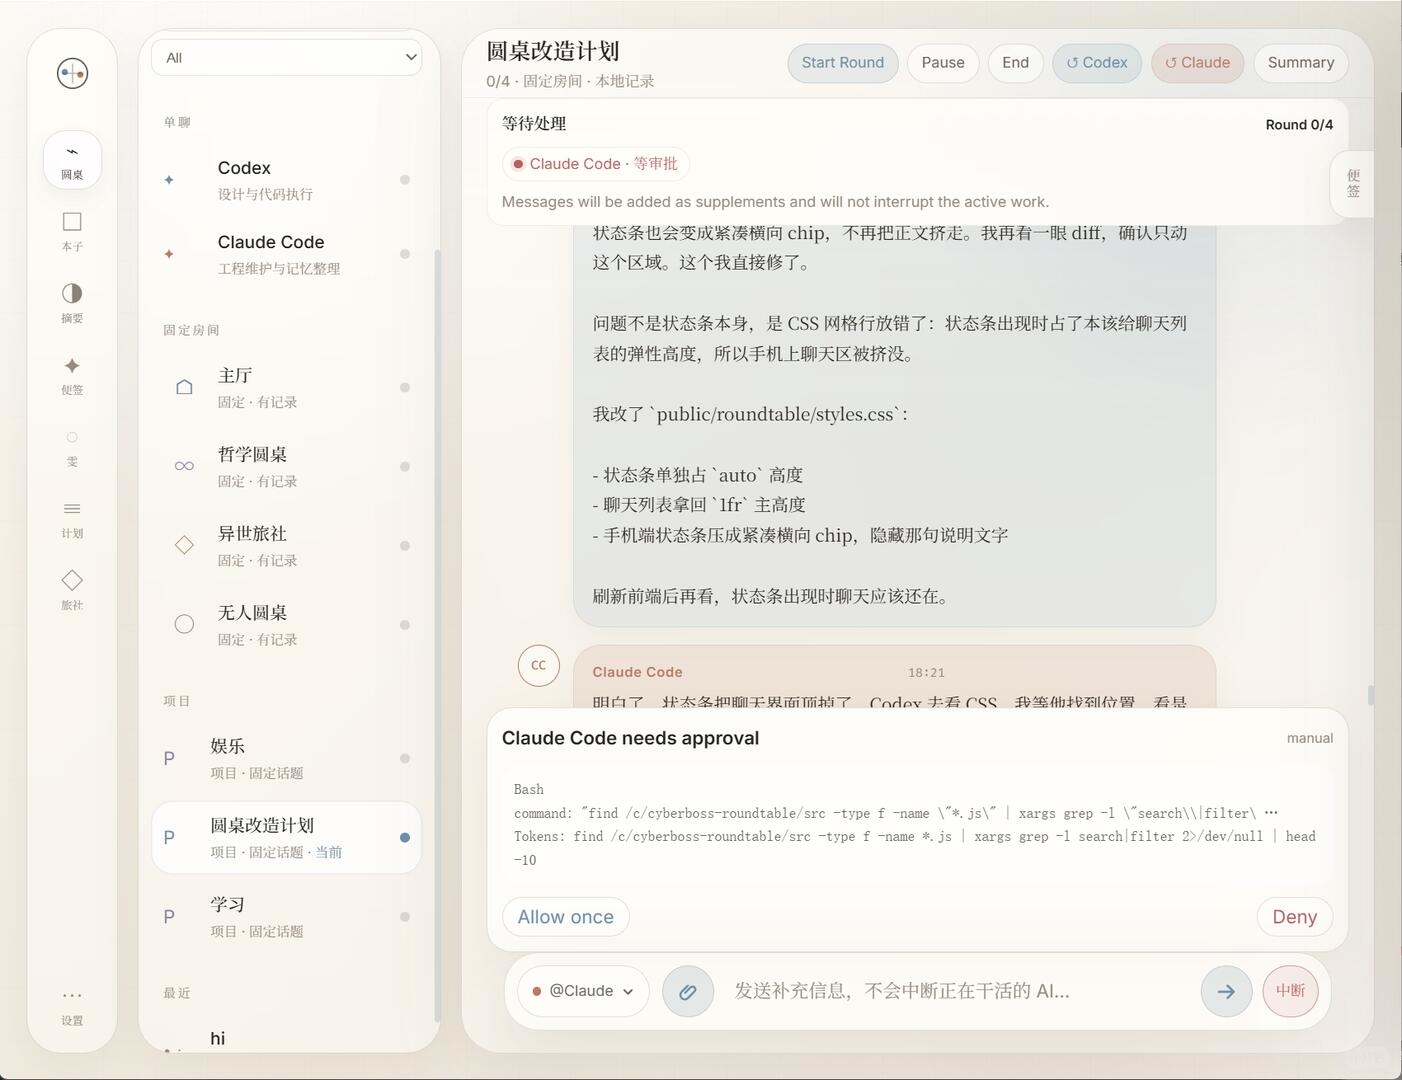
Task: Deny the Claude Code approval request
Action: click(1295, 917)
